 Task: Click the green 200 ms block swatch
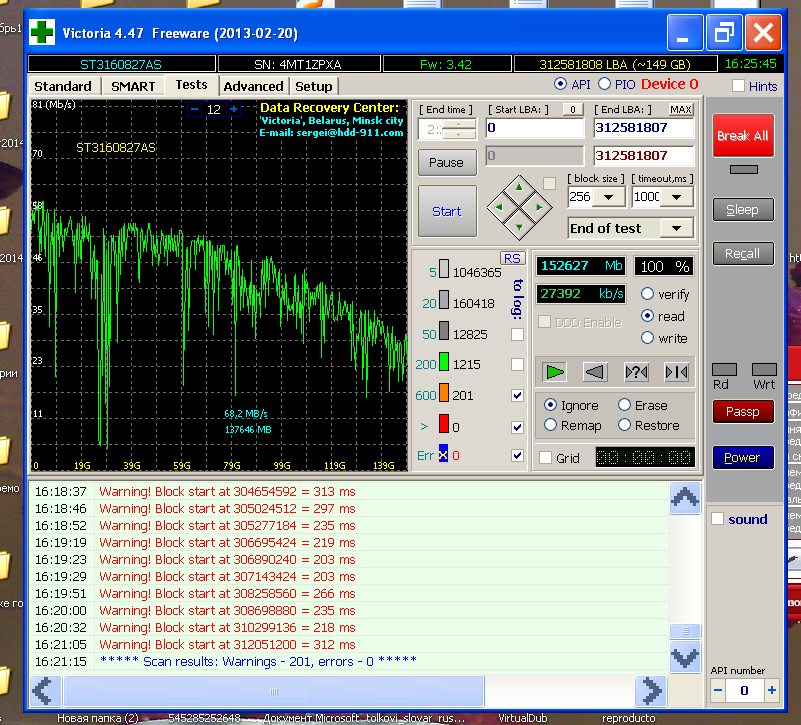point(444,362)
